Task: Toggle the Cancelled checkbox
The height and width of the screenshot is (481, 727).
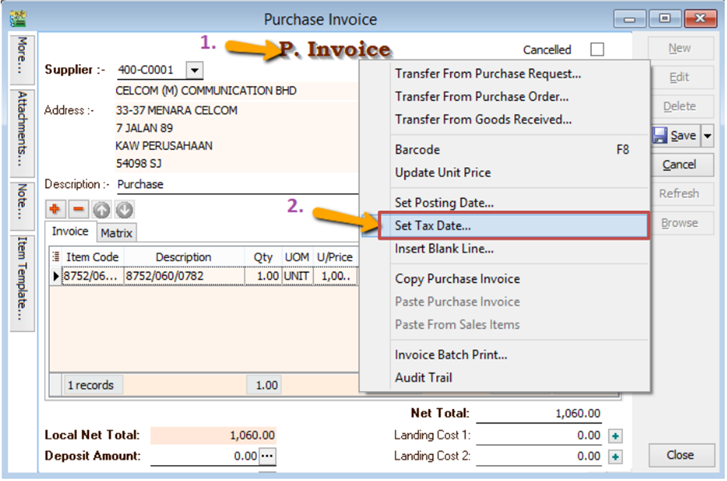Action: (597, 50)
